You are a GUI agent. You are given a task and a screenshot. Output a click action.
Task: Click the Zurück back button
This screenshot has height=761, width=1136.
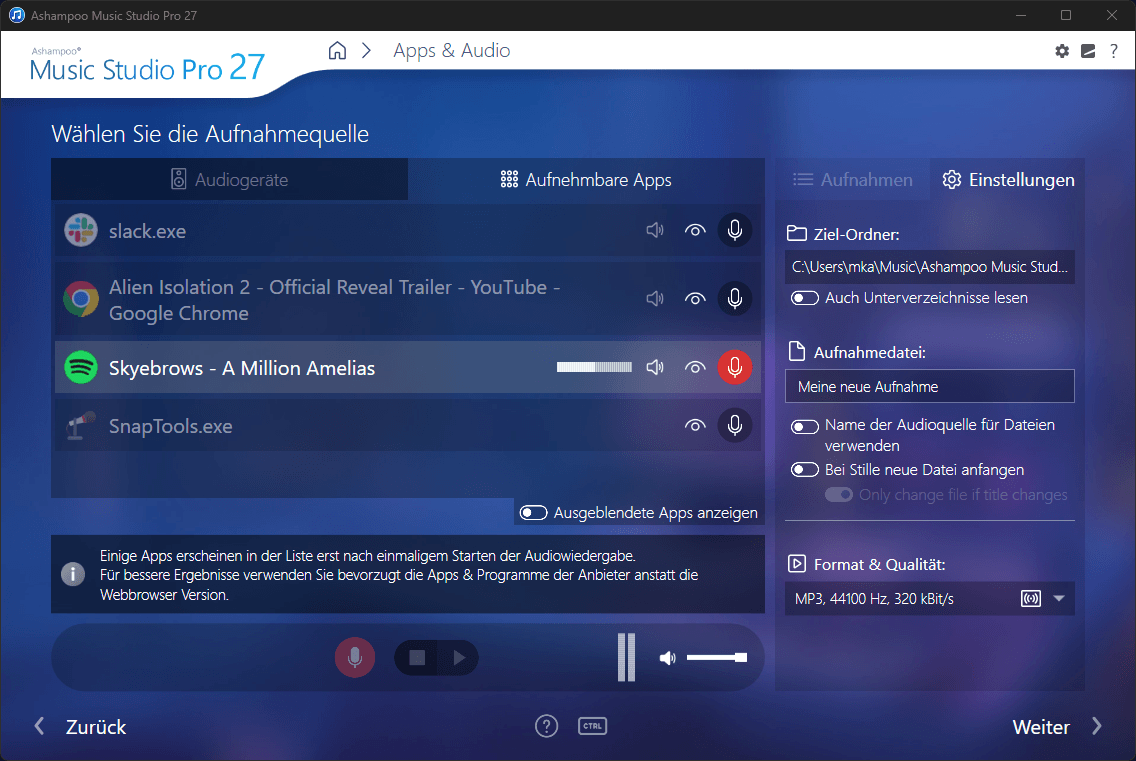click(x=80, y=727)
